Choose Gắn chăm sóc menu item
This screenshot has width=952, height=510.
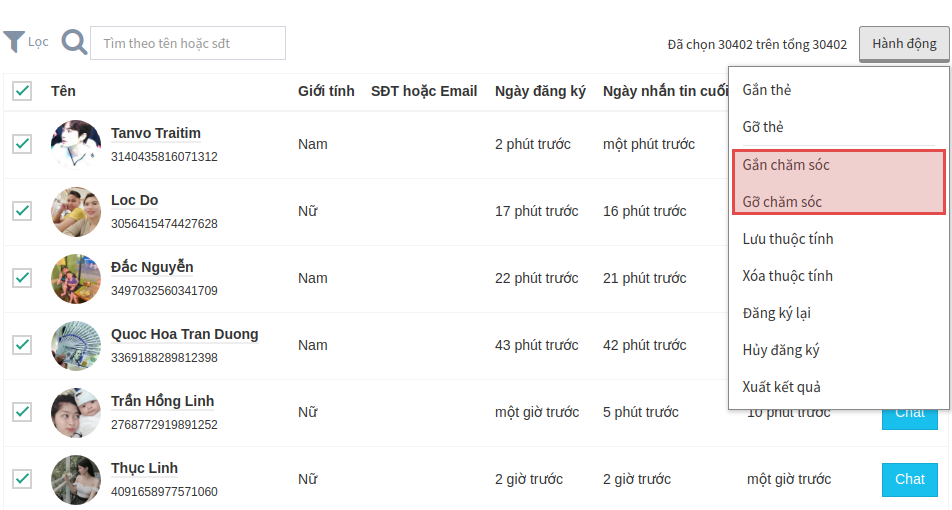[786, 164]
